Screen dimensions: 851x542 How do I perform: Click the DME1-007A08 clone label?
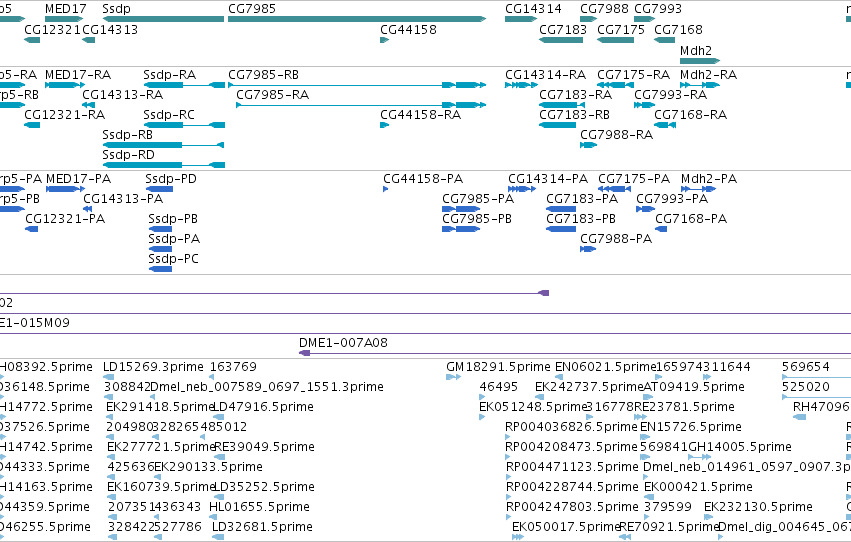coord(344,343)
